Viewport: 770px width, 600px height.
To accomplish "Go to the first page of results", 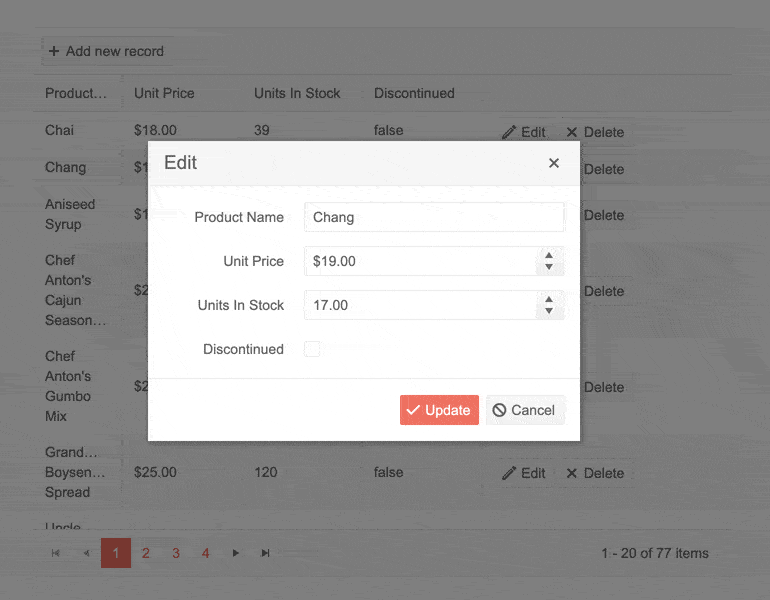I will (x=56, y=553).
